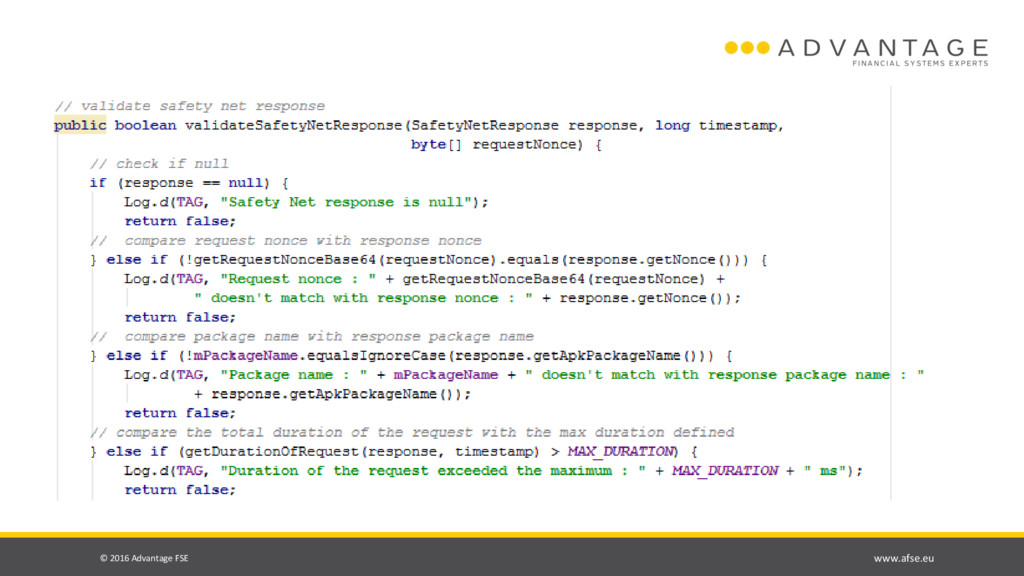This screenshot has height=576, width=1024.
Task: Click the mPackageName.equalsIgnoreCase condition line
Action: 411,356
